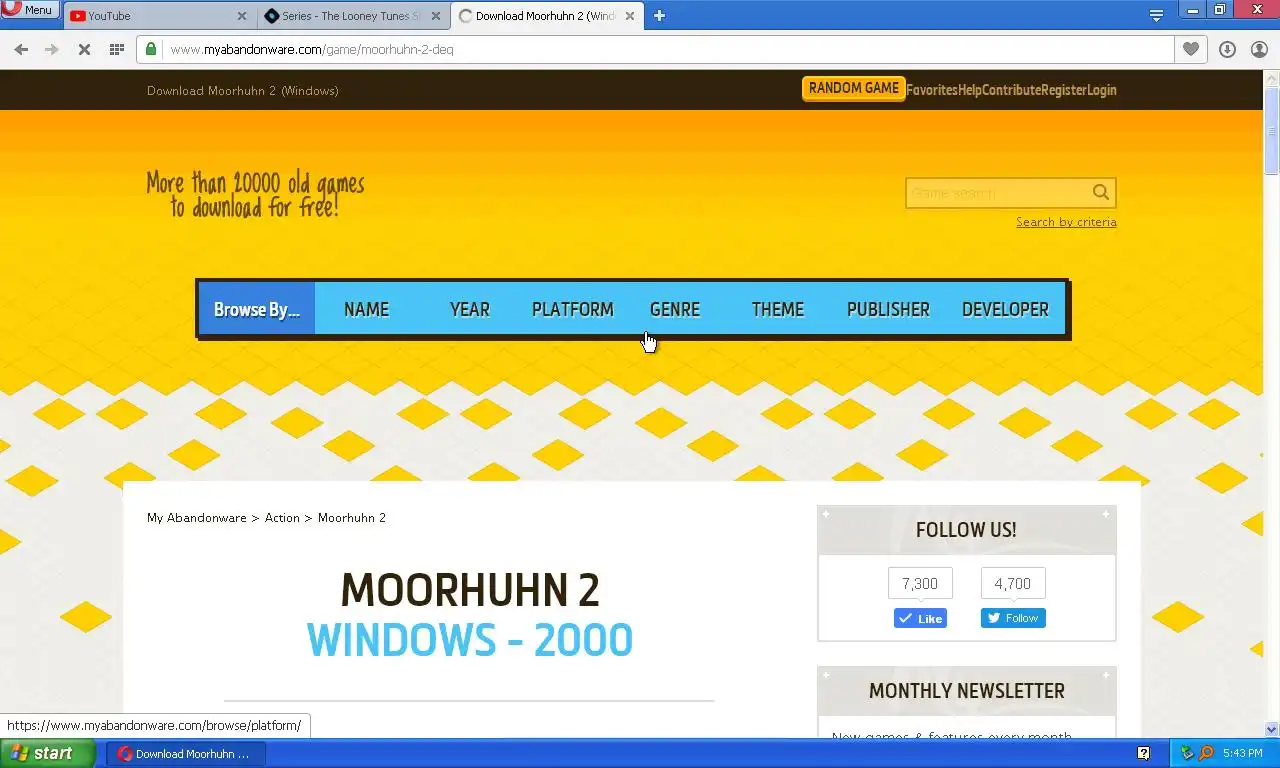Stop loading the page
The image size is (1280, 768).
pos(84,49)
